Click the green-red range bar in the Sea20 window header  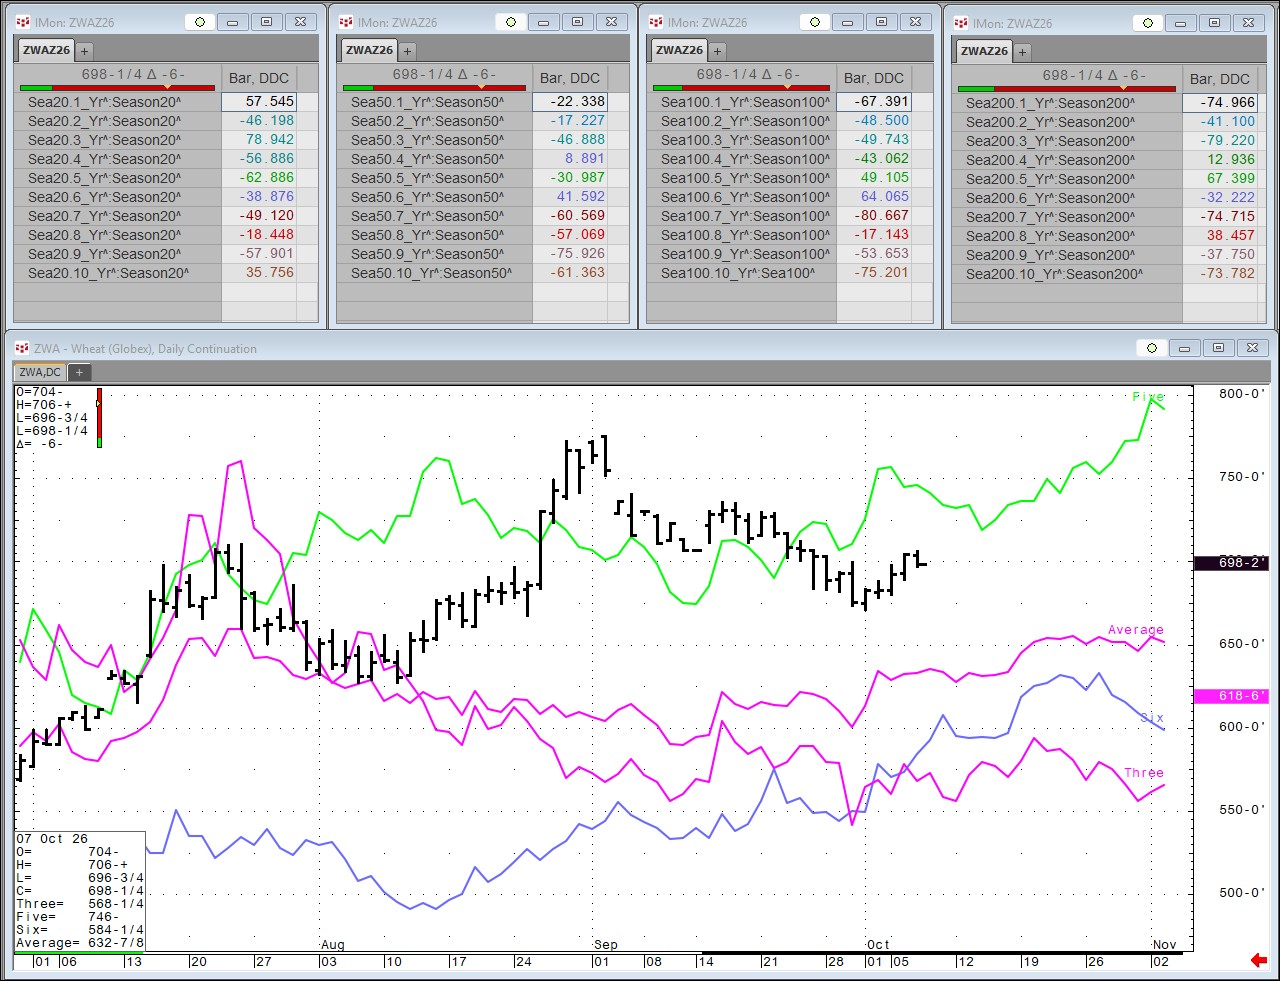pyautogui.click(x=118, y=88)
